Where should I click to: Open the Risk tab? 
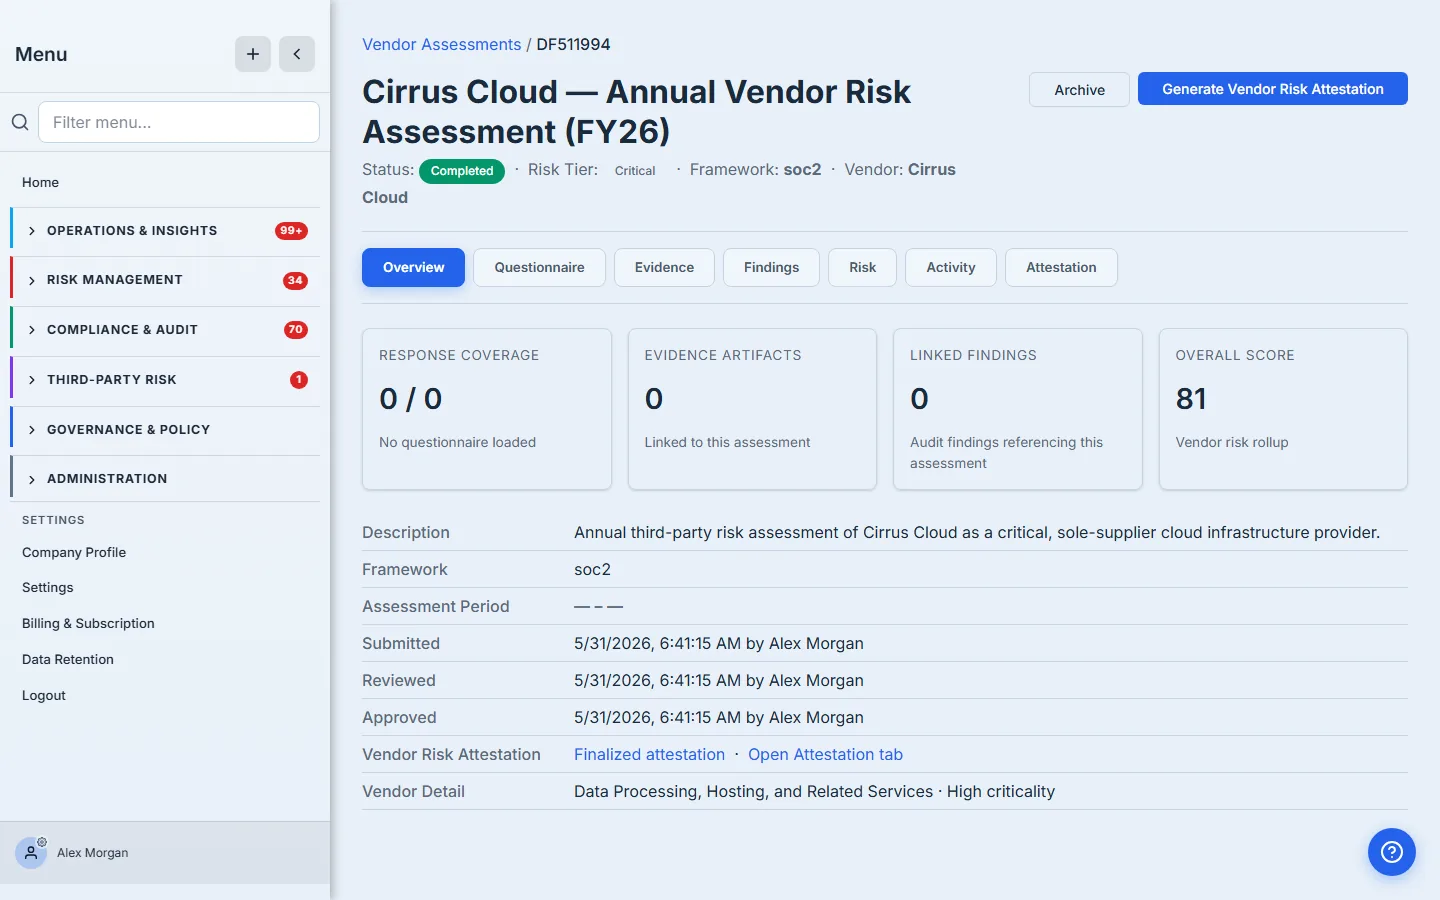coord(862,267)
